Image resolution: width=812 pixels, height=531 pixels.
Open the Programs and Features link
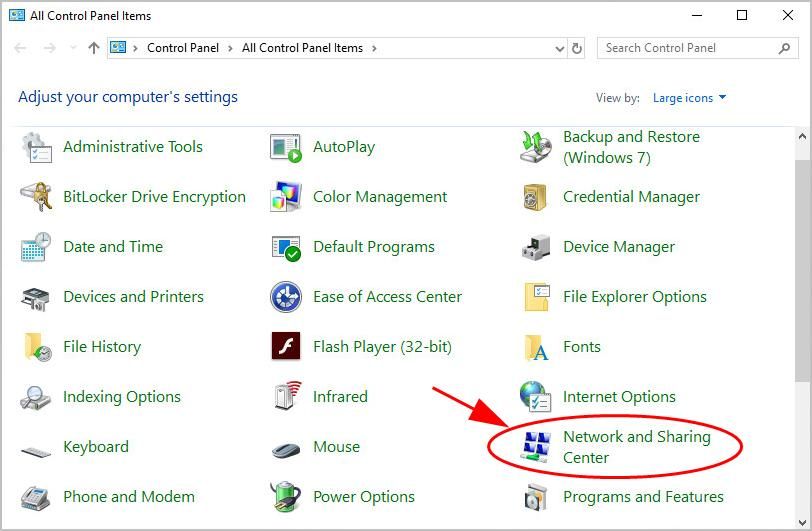pos(643,497)
